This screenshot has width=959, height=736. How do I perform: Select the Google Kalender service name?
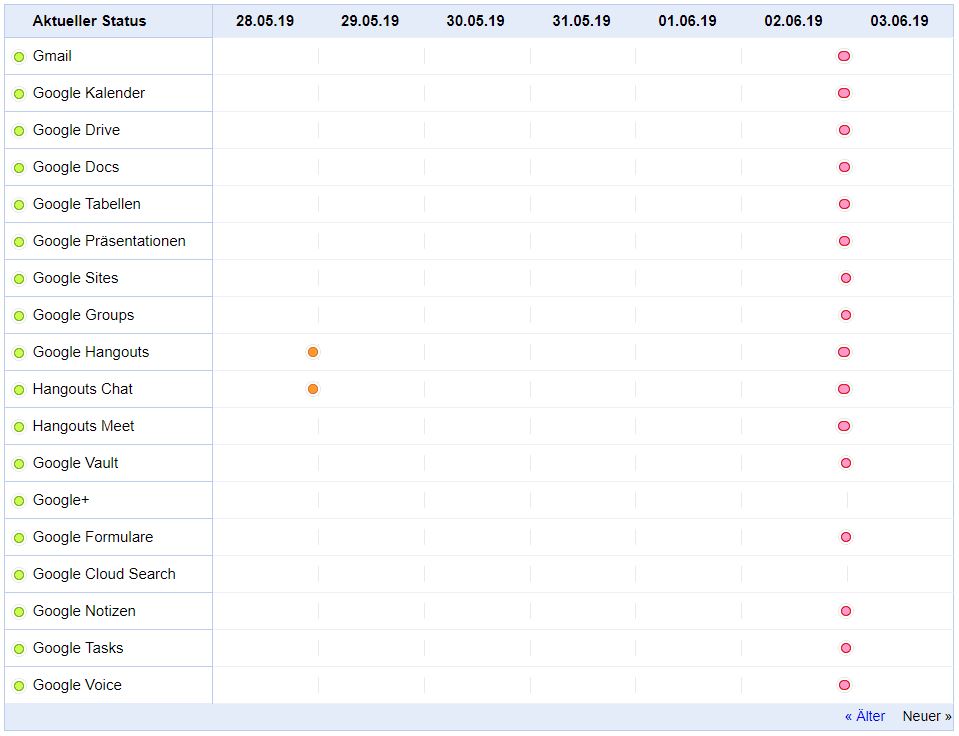click(89, 93)
